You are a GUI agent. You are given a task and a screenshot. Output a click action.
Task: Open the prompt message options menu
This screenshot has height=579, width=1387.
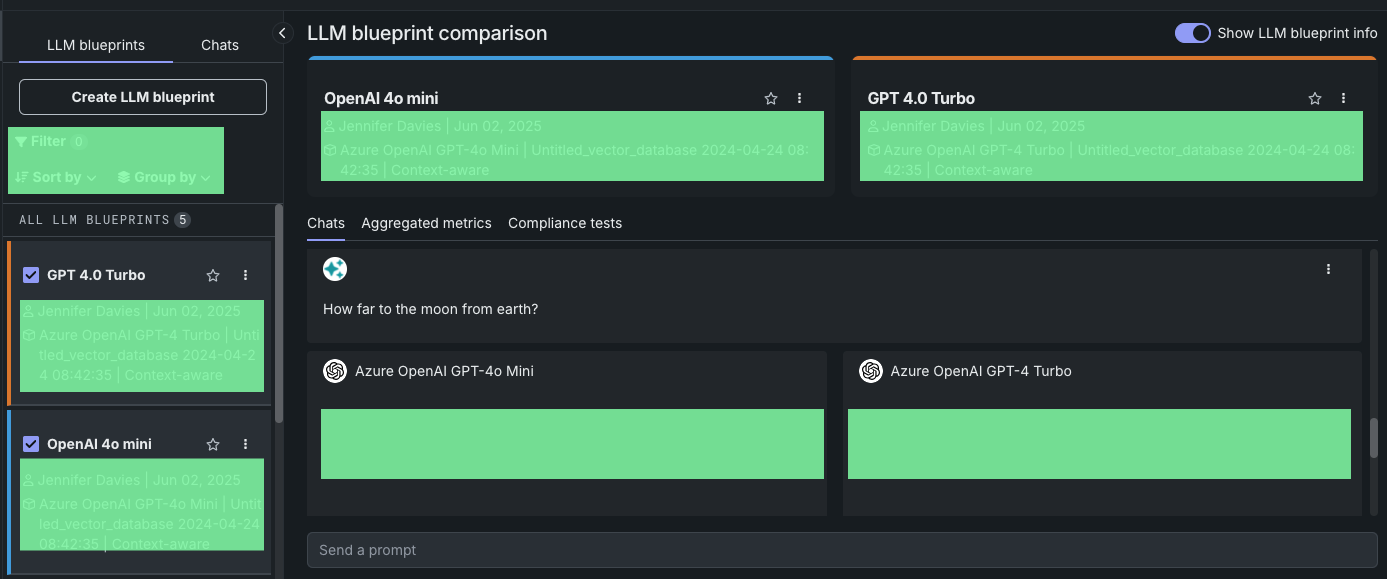[x=1328, y=269]
